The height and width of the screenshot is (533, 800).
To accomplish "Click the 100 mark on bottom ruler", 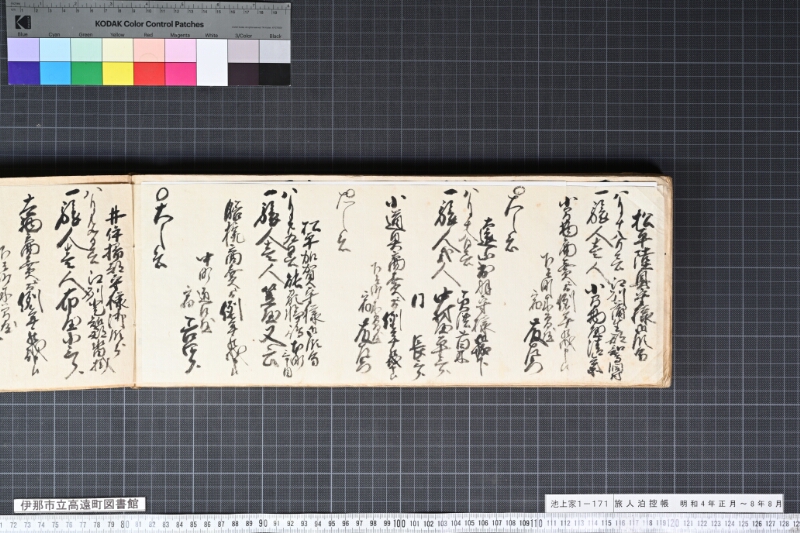I will (399, 524).
